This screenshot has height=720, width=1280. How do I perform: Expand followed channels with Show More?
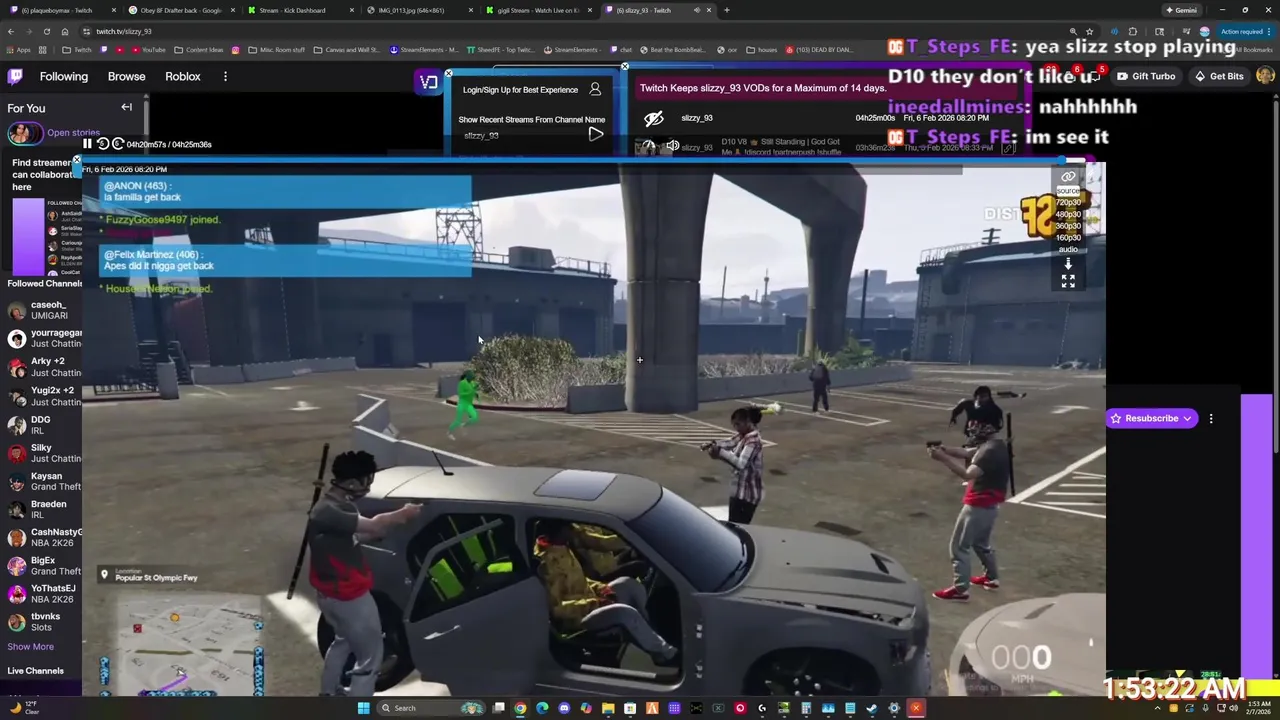point(31,646)
